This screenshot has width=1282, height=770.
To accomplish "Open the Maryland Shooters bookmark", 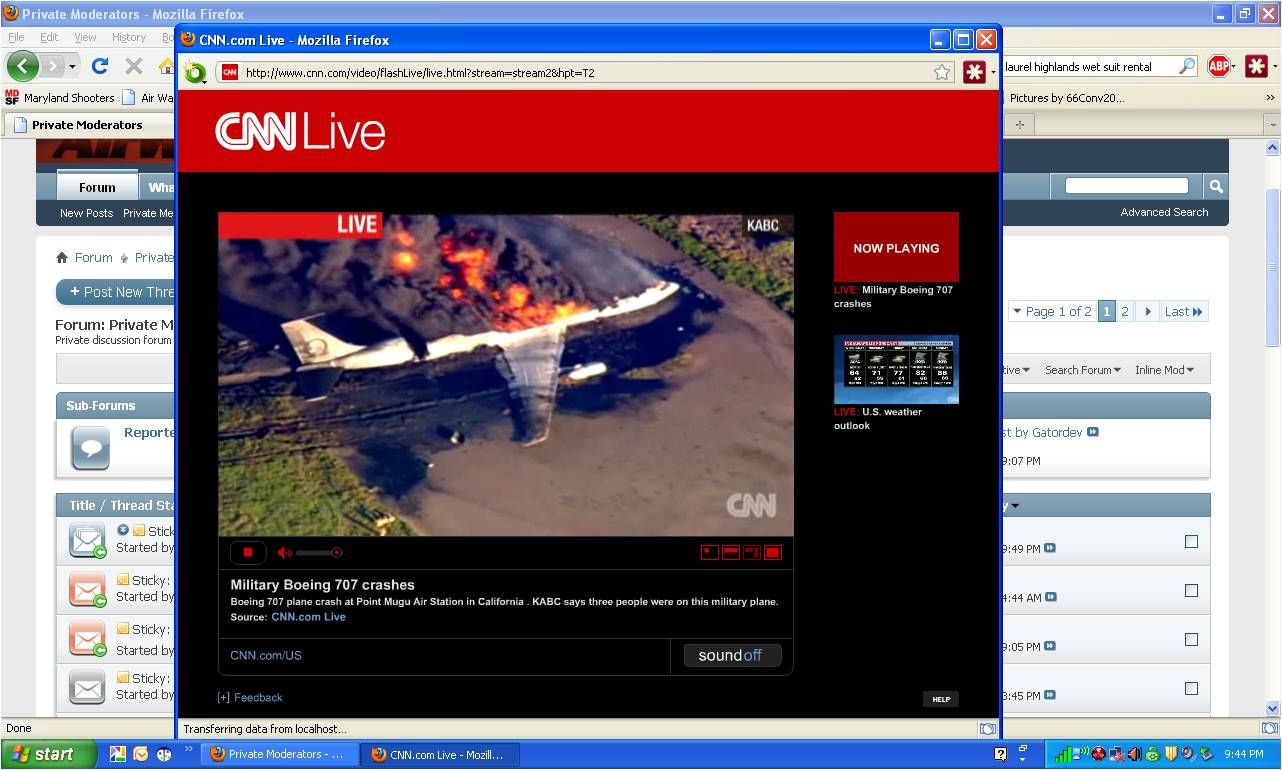I will 60,98.
